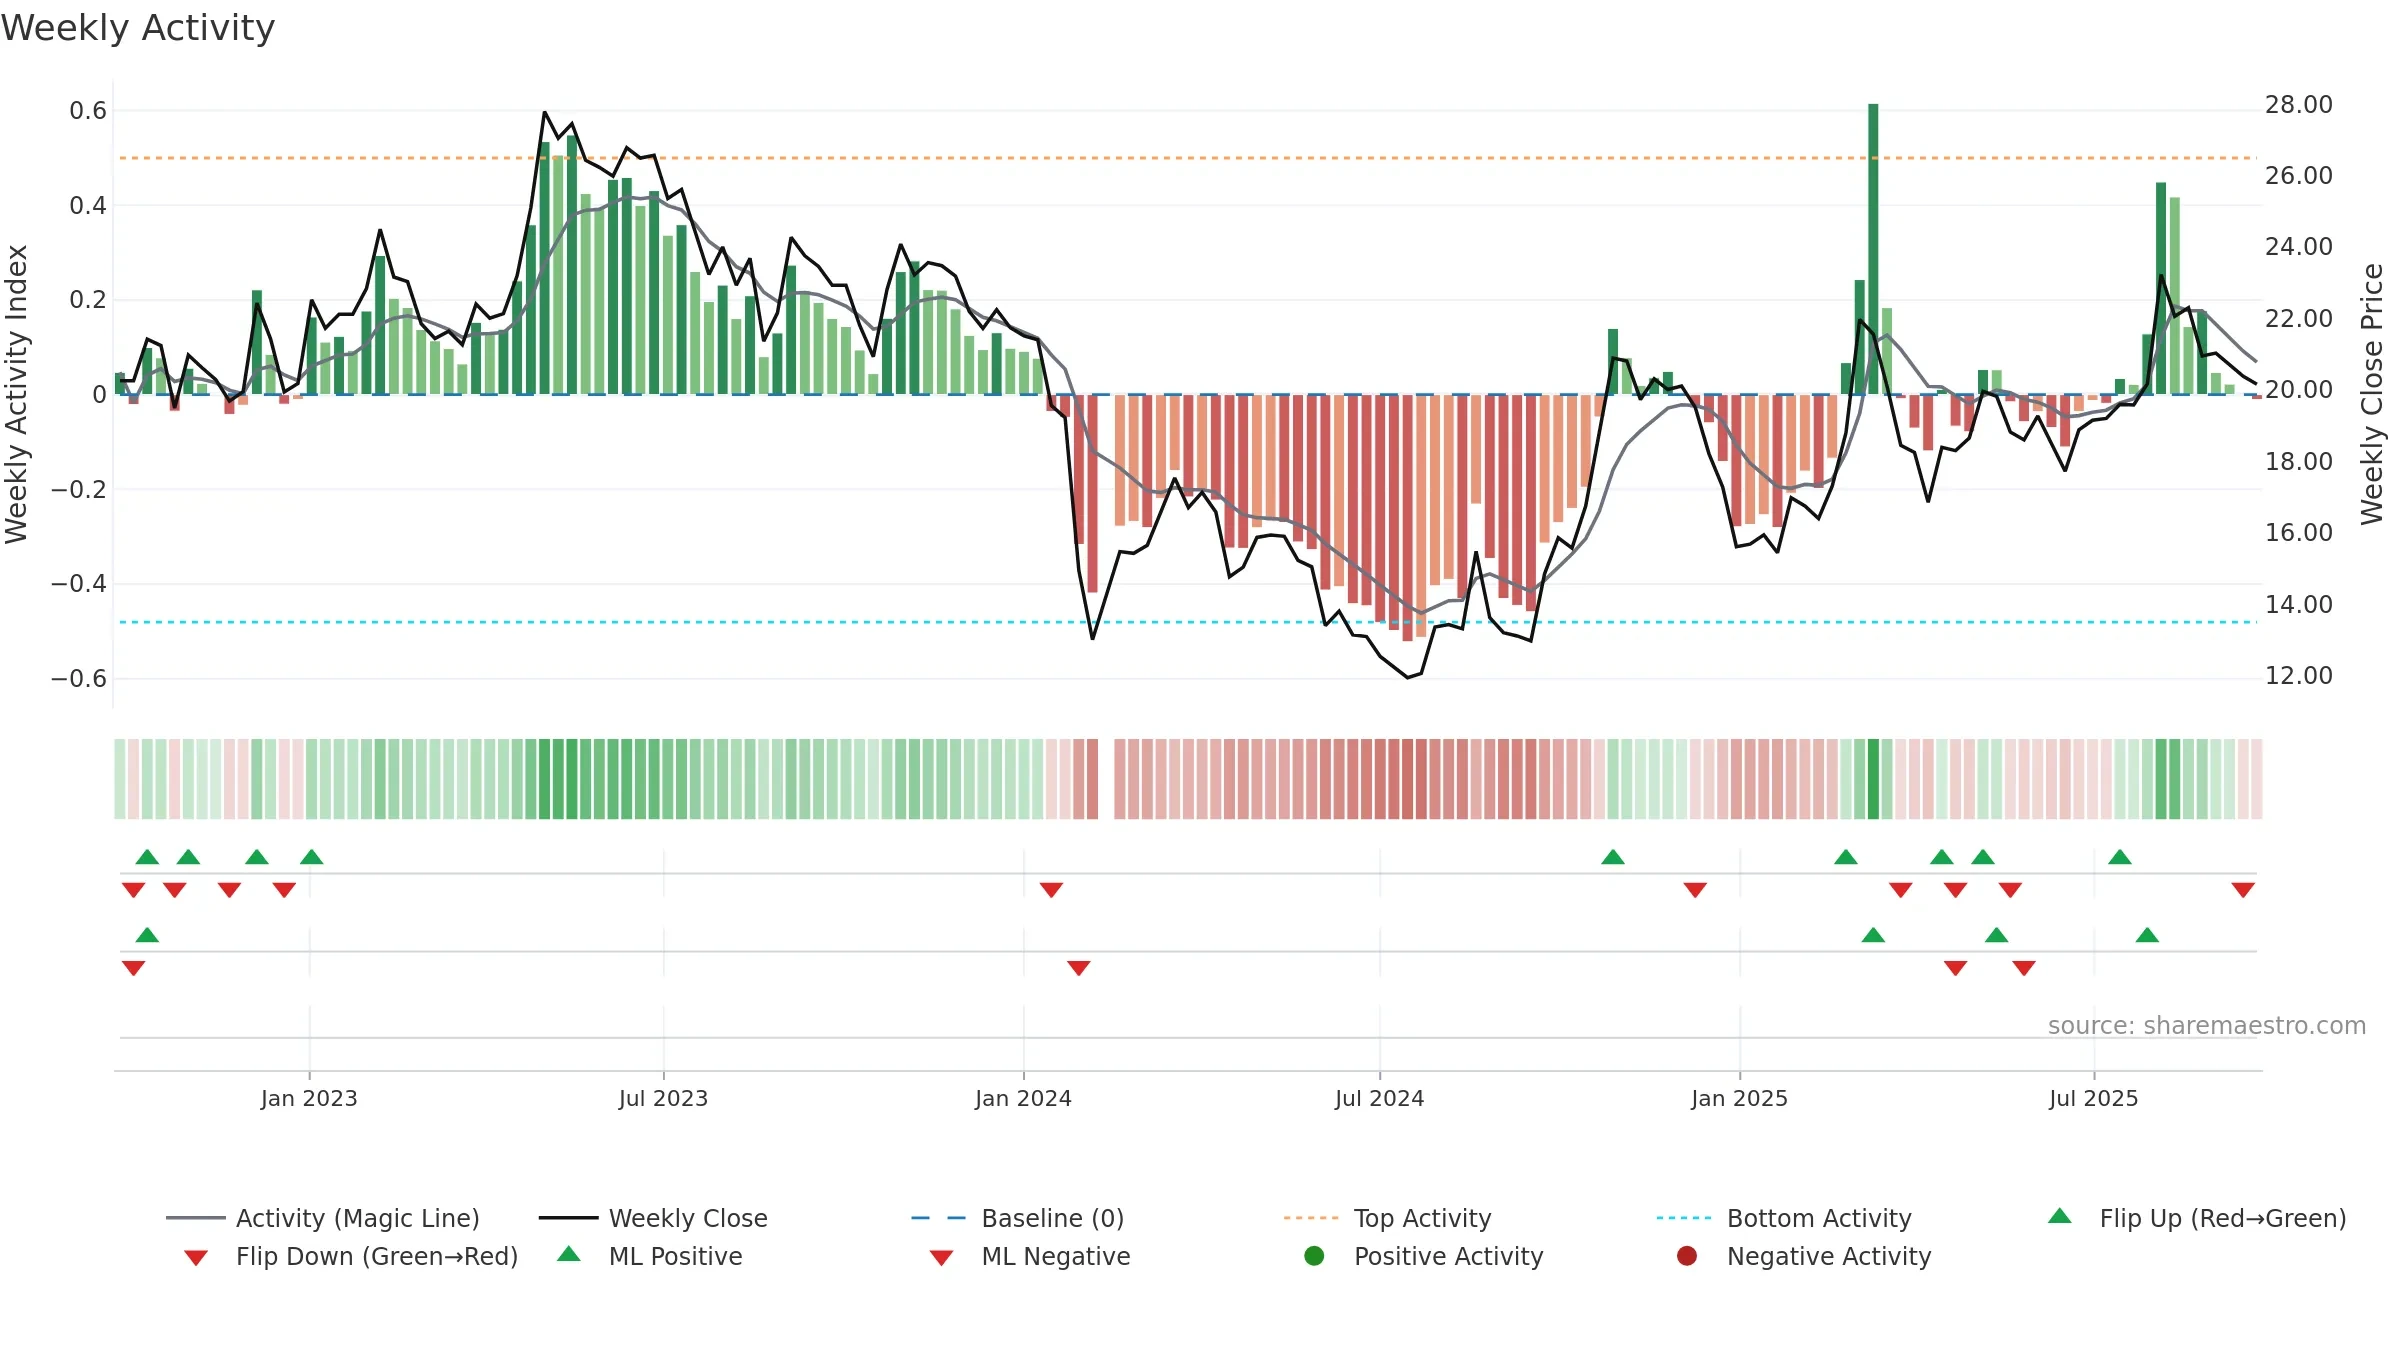The width and height of the screenshot is (2400, 1350).
Task: Toggle ML Negative legend item
Action: tap(1030, 1256)
